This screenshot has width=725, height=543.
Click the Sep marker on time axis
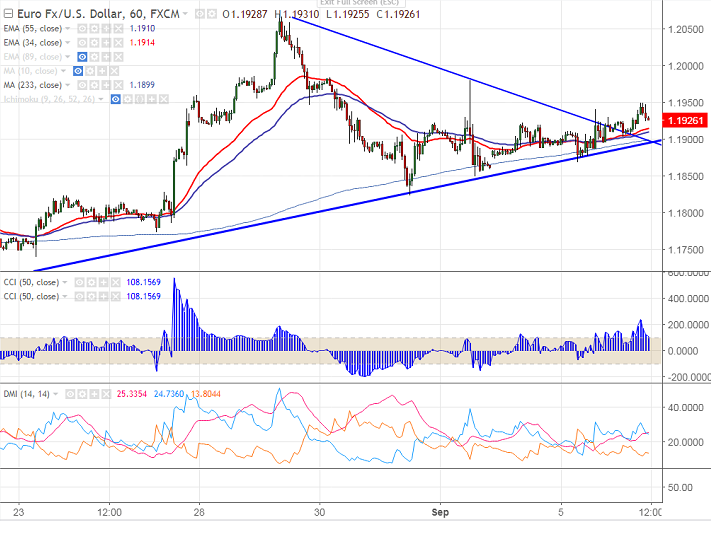(441, 511)
